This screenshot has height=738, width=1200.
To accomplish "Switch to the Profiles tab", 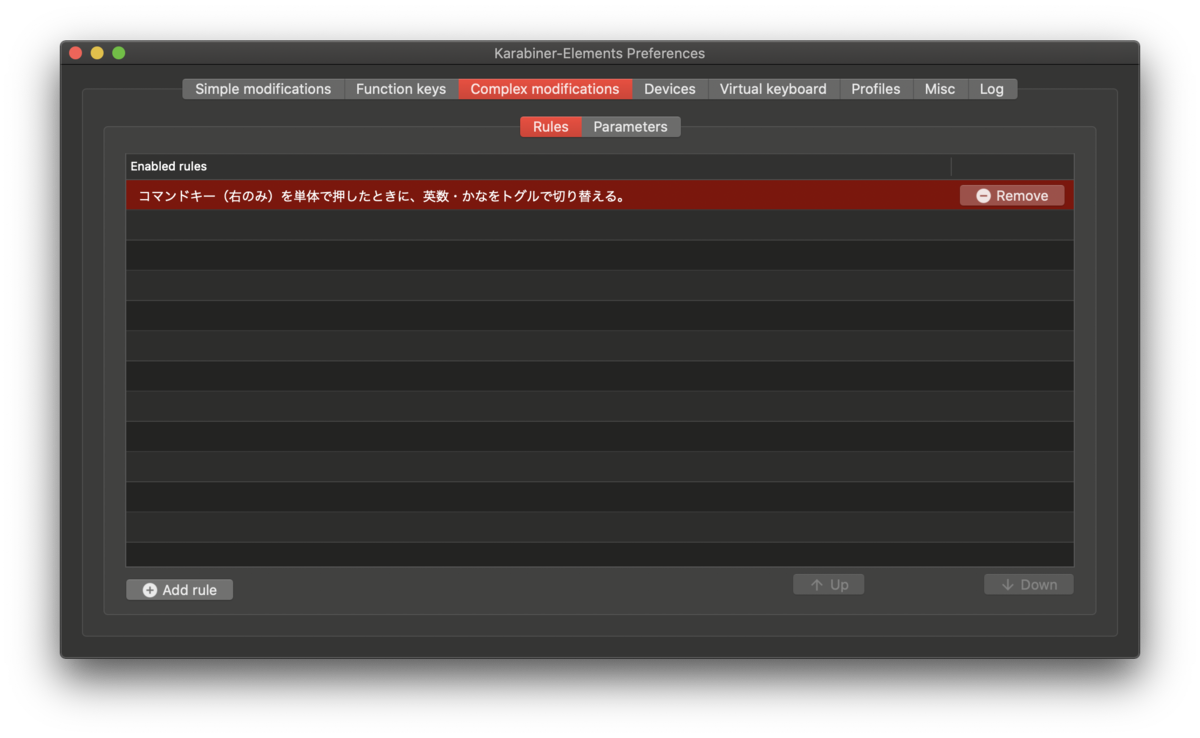I will 876,89.
